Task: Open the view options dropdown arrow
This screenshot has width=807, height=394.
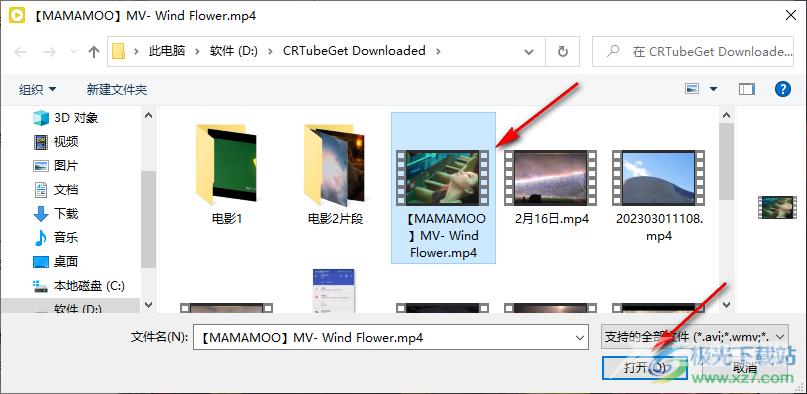Action: [713, 89]
